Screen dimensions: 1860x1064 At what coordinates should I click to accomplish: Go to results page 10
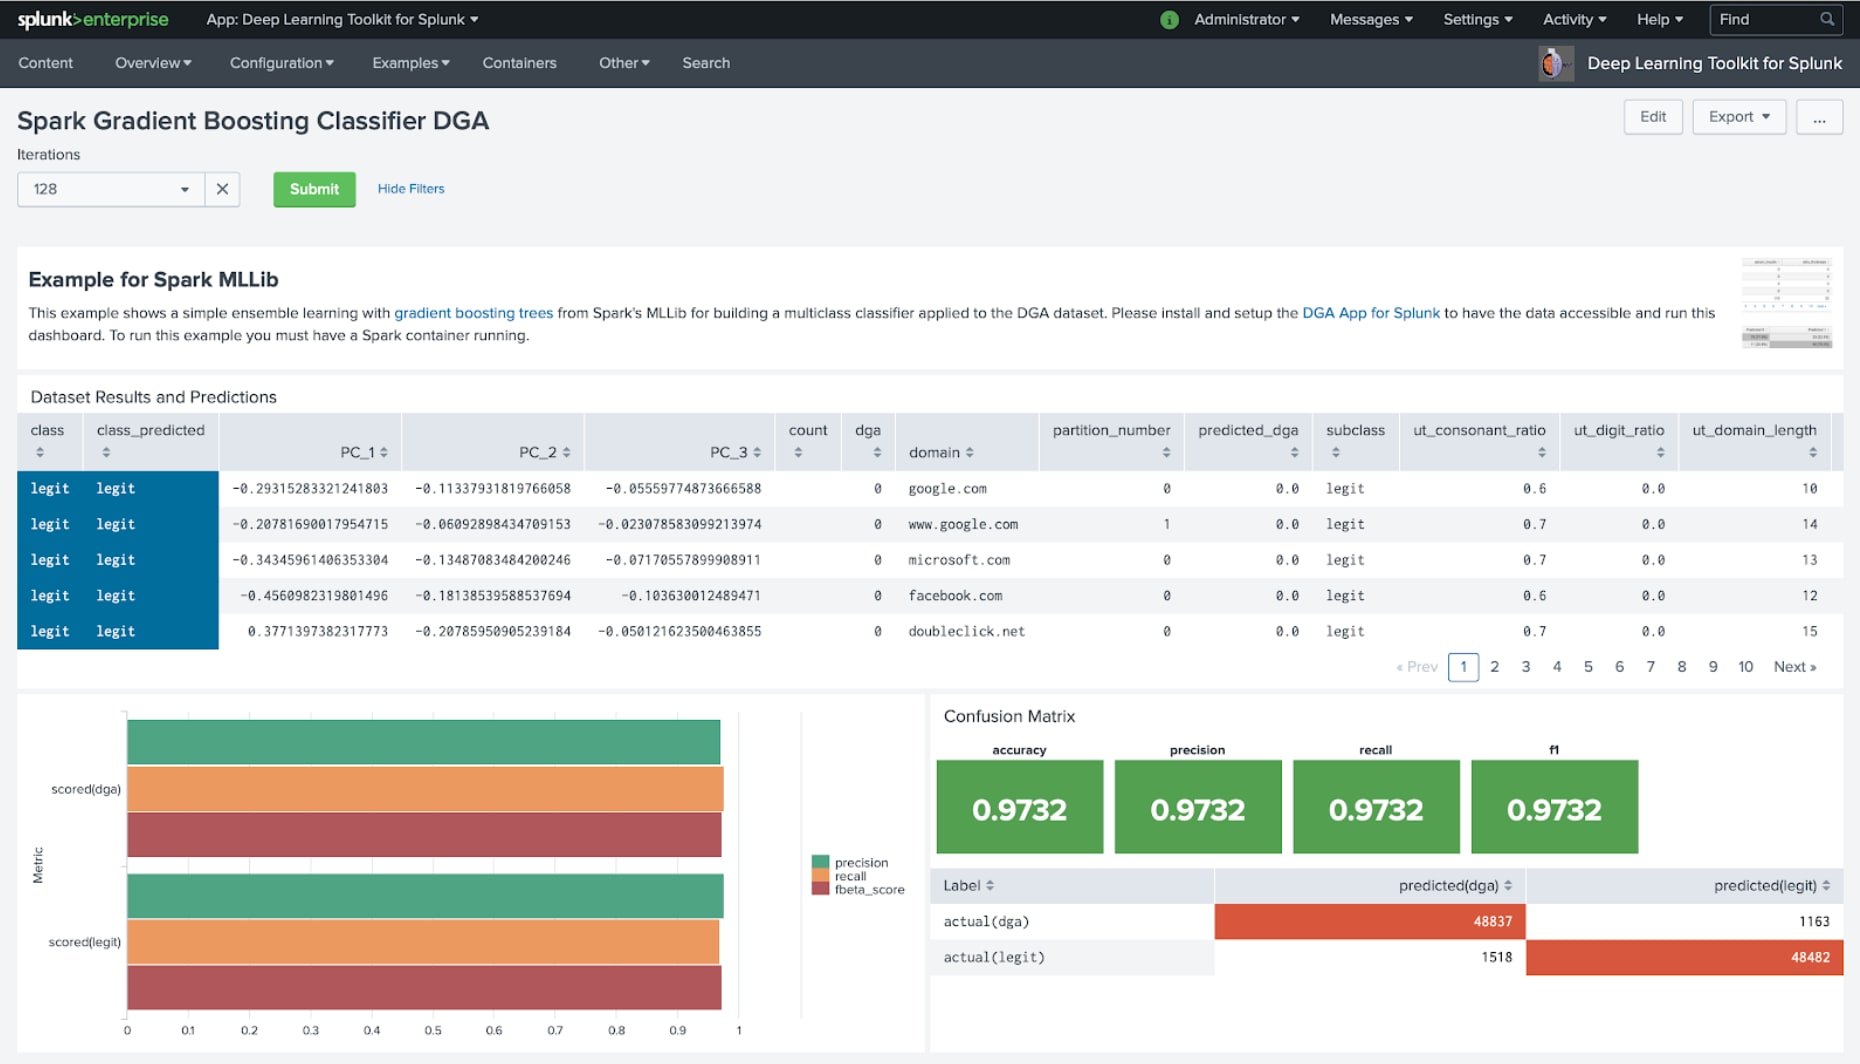[x=1745, y=667]
